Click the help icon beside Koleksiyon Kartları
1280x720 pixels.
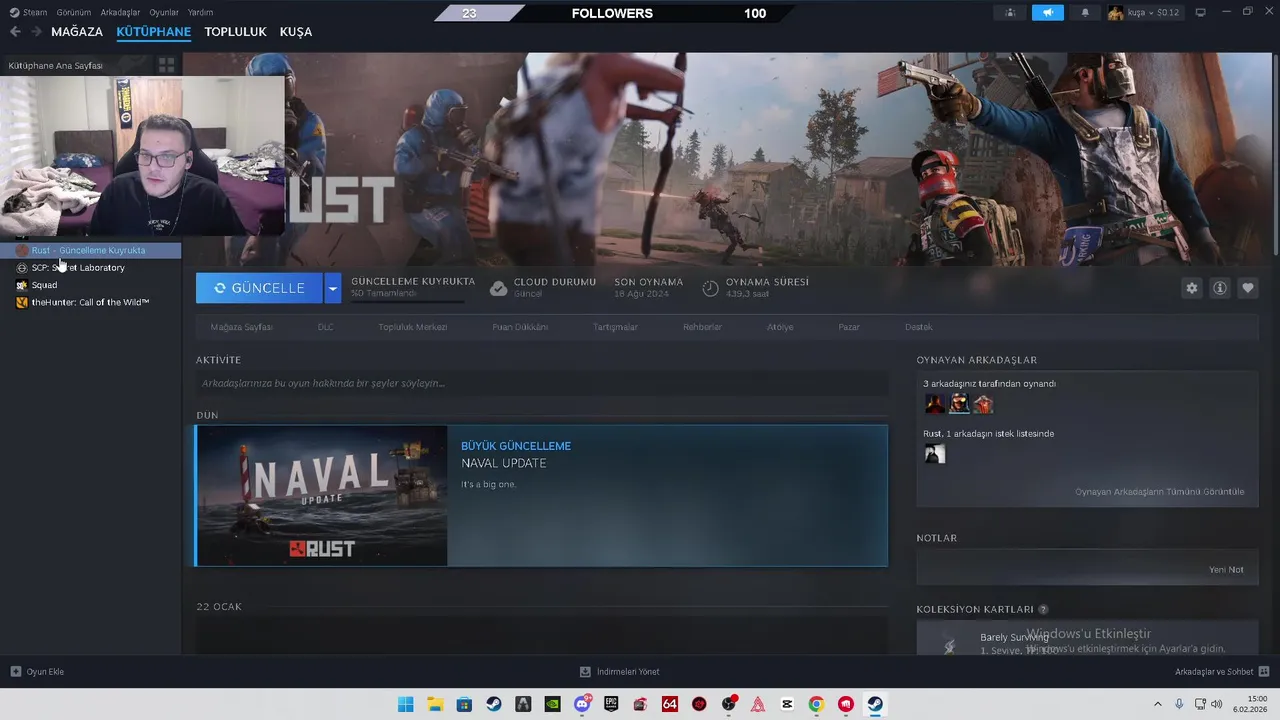[1043, 609]
